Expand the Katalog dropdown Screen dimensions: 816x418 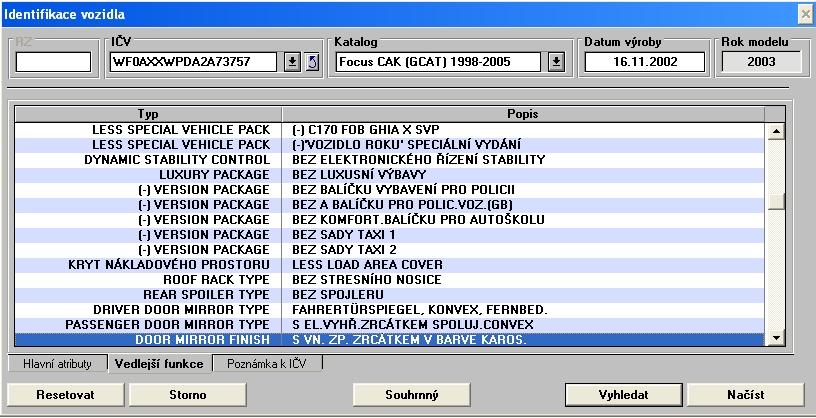[557, 62]
